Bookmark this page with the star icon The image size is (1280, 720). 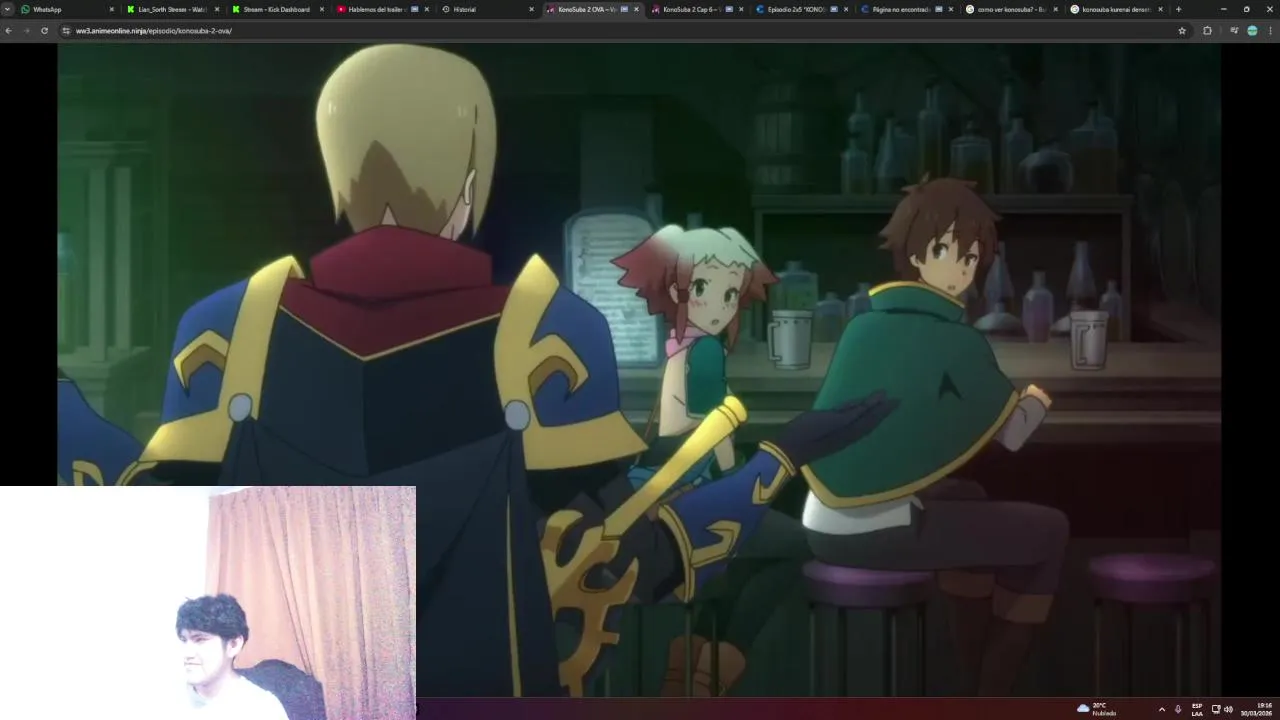[x=1182, y=31]
